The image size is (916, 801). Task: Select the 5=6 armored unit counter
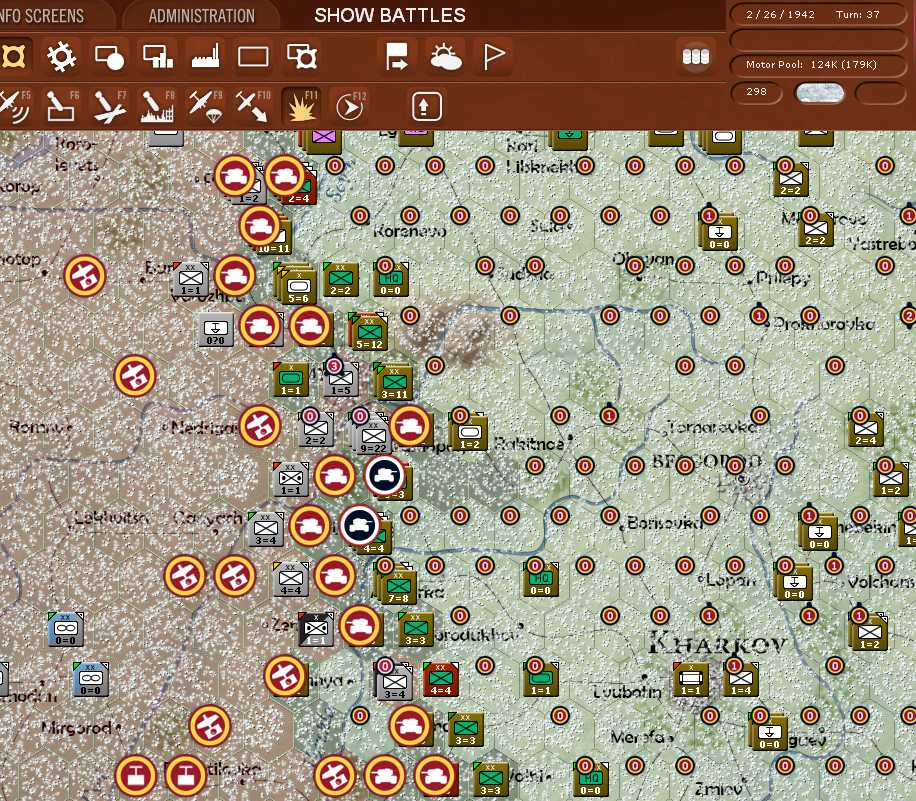(x=299, y=286)
